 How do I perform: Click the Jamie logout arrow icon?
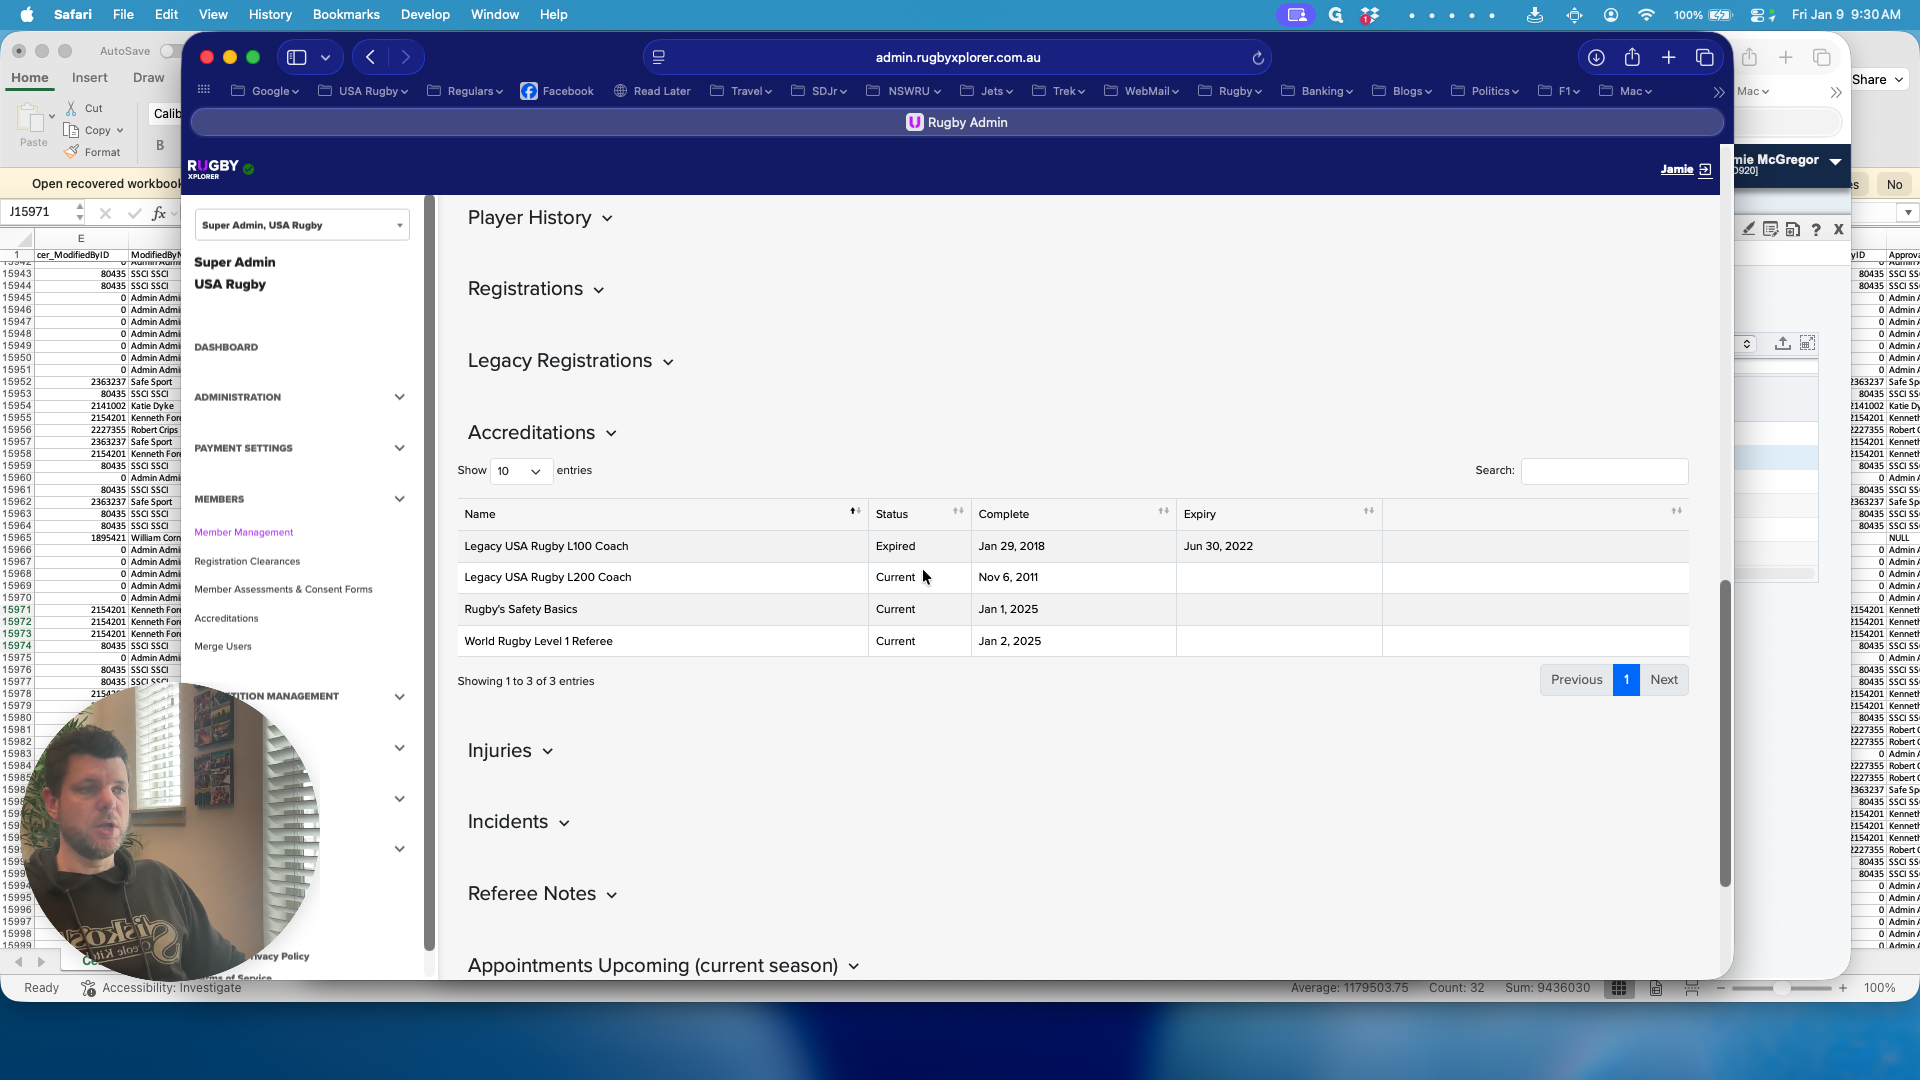pos(1705,170)
